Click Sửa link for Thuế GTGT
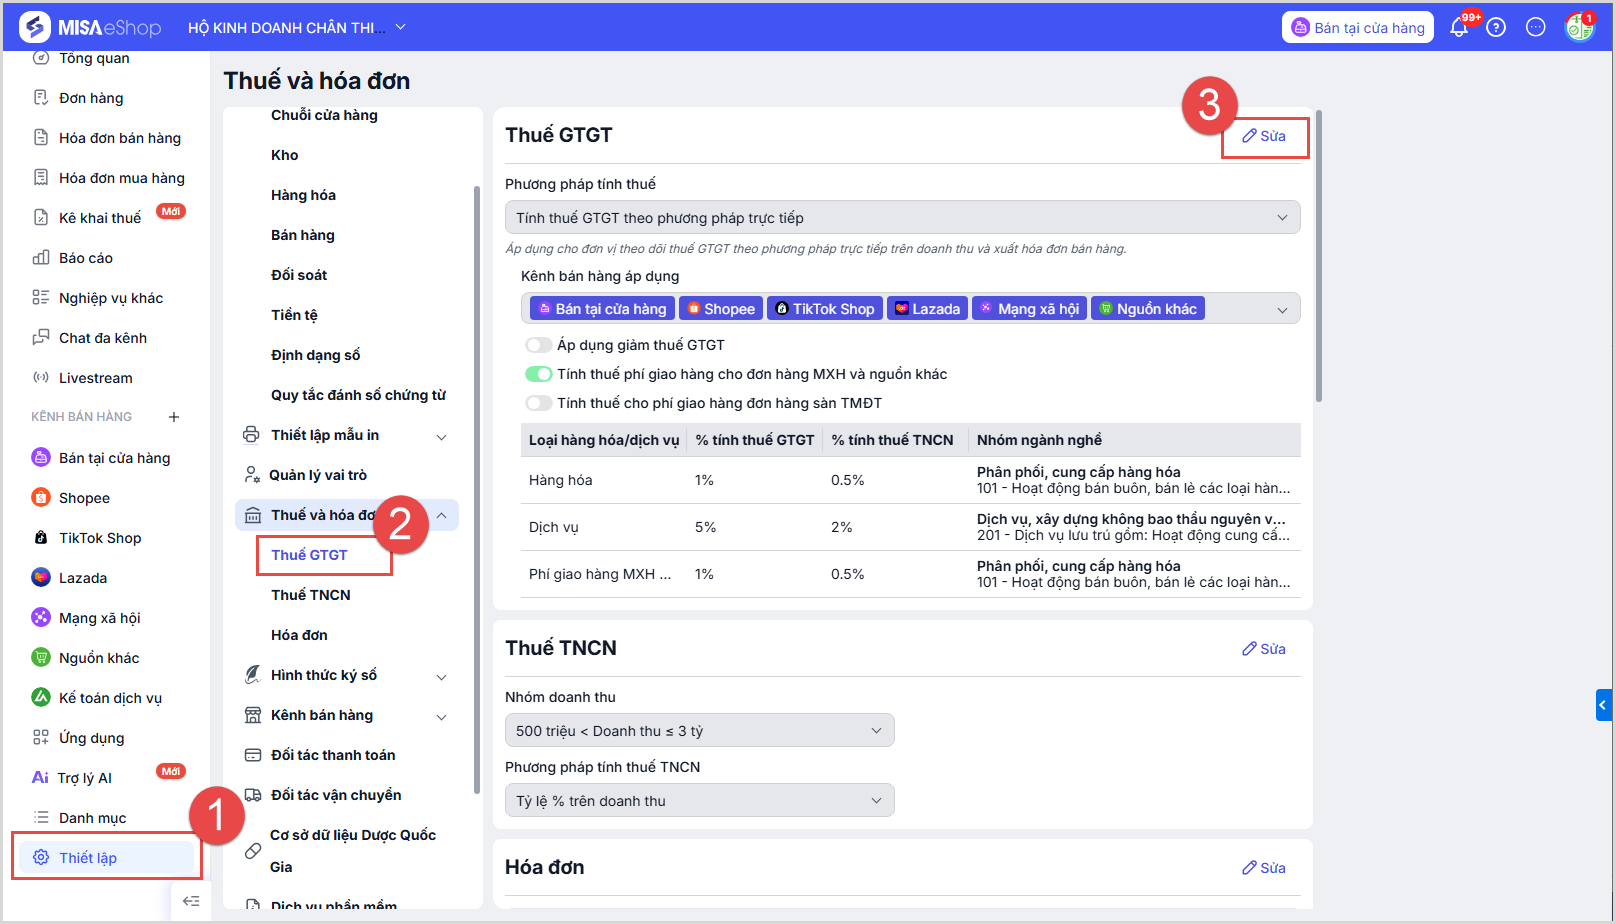The image size is (1616, 924). 1264,136
